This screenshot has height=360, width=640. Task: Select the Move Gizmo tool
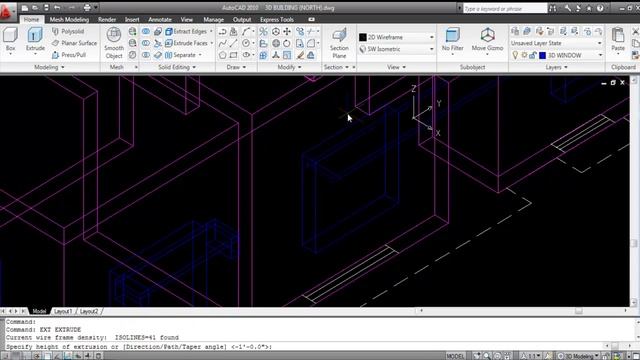point(487,40)
